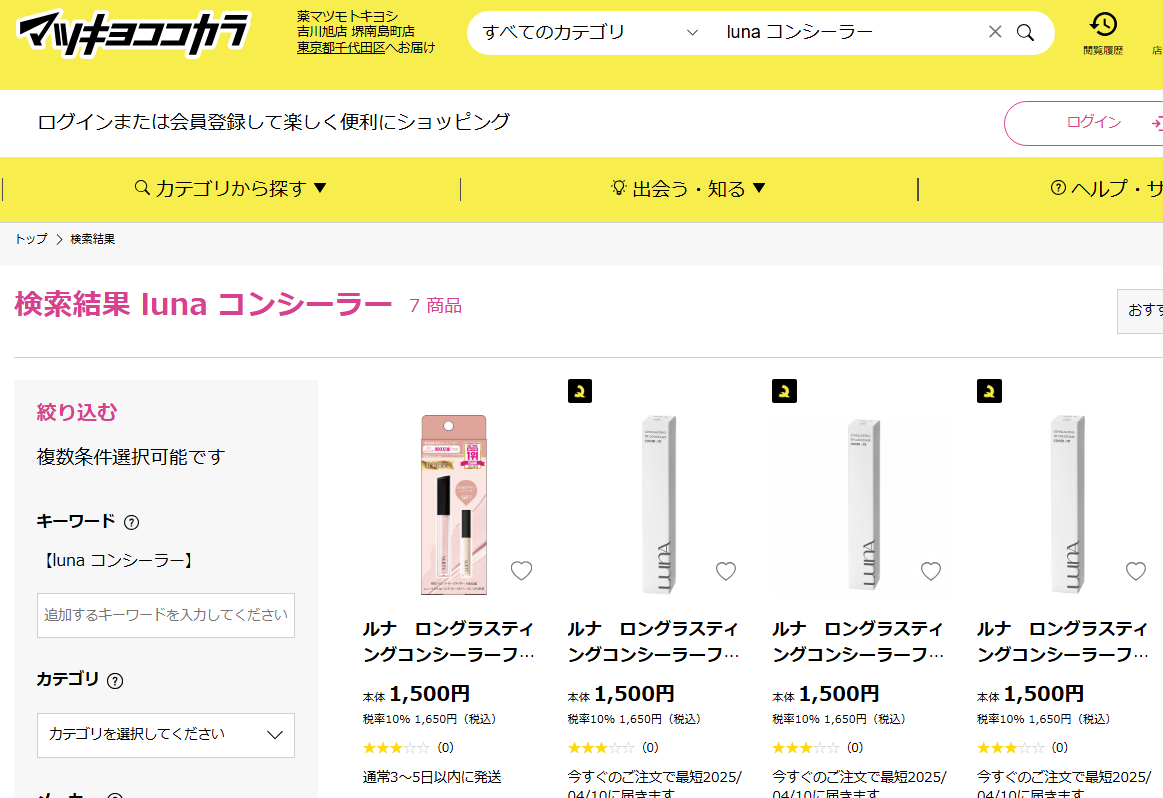Screen dimensions: 1163x798
Task: Click the black badge on the third product
Action: (785, 391)
